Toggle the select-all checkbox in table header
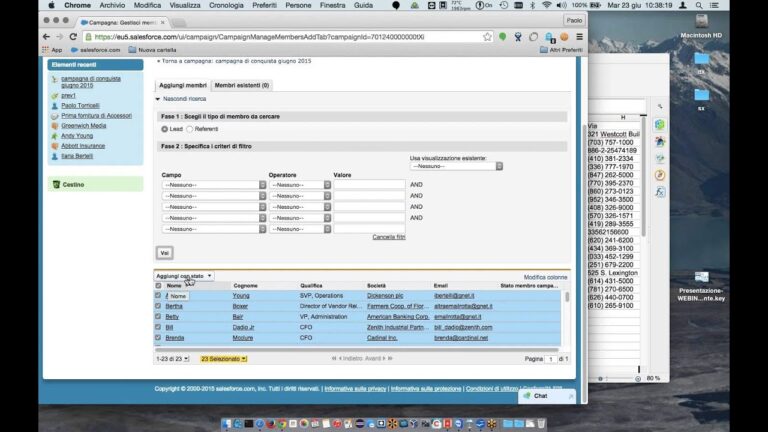 tap(158, 286)
